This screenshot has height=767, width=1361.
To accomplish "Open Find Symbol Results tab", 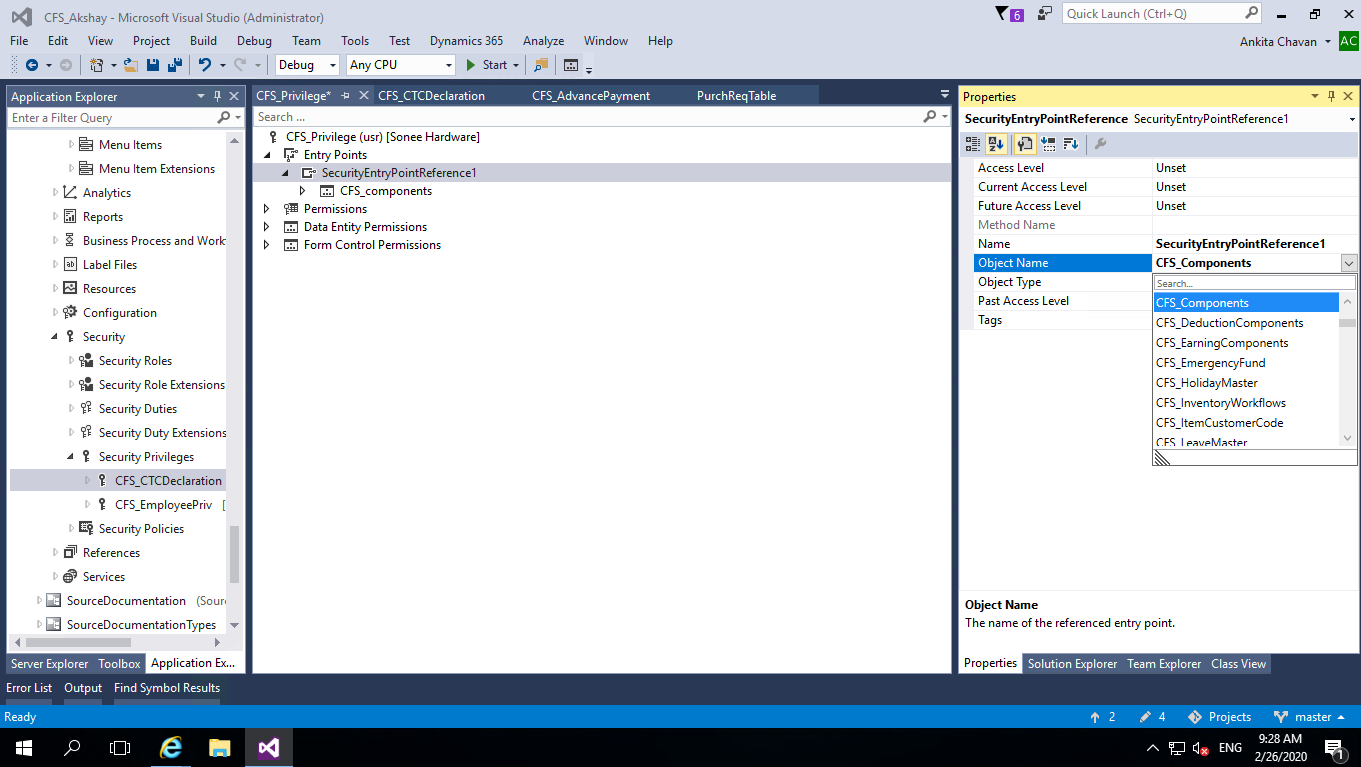I will [x=167, y=688].
